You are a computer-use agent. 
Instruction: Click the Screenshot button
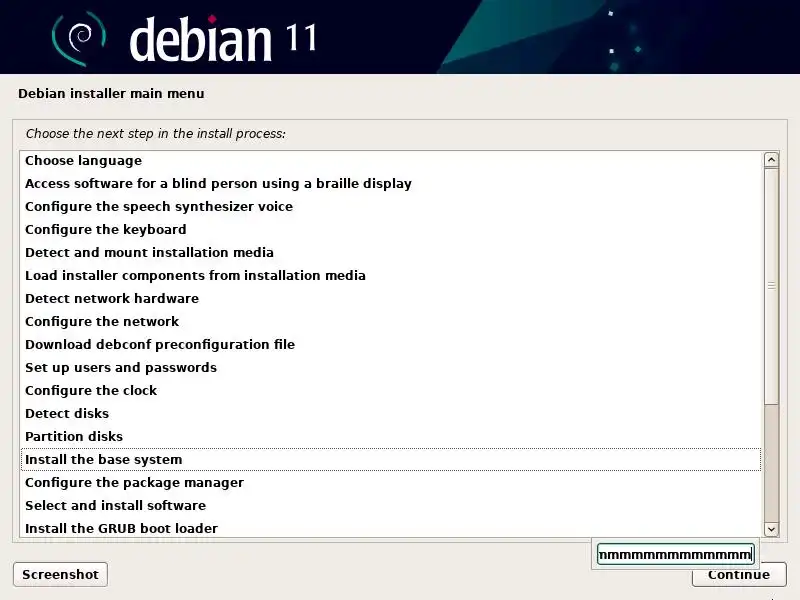[x=60, y=574]
